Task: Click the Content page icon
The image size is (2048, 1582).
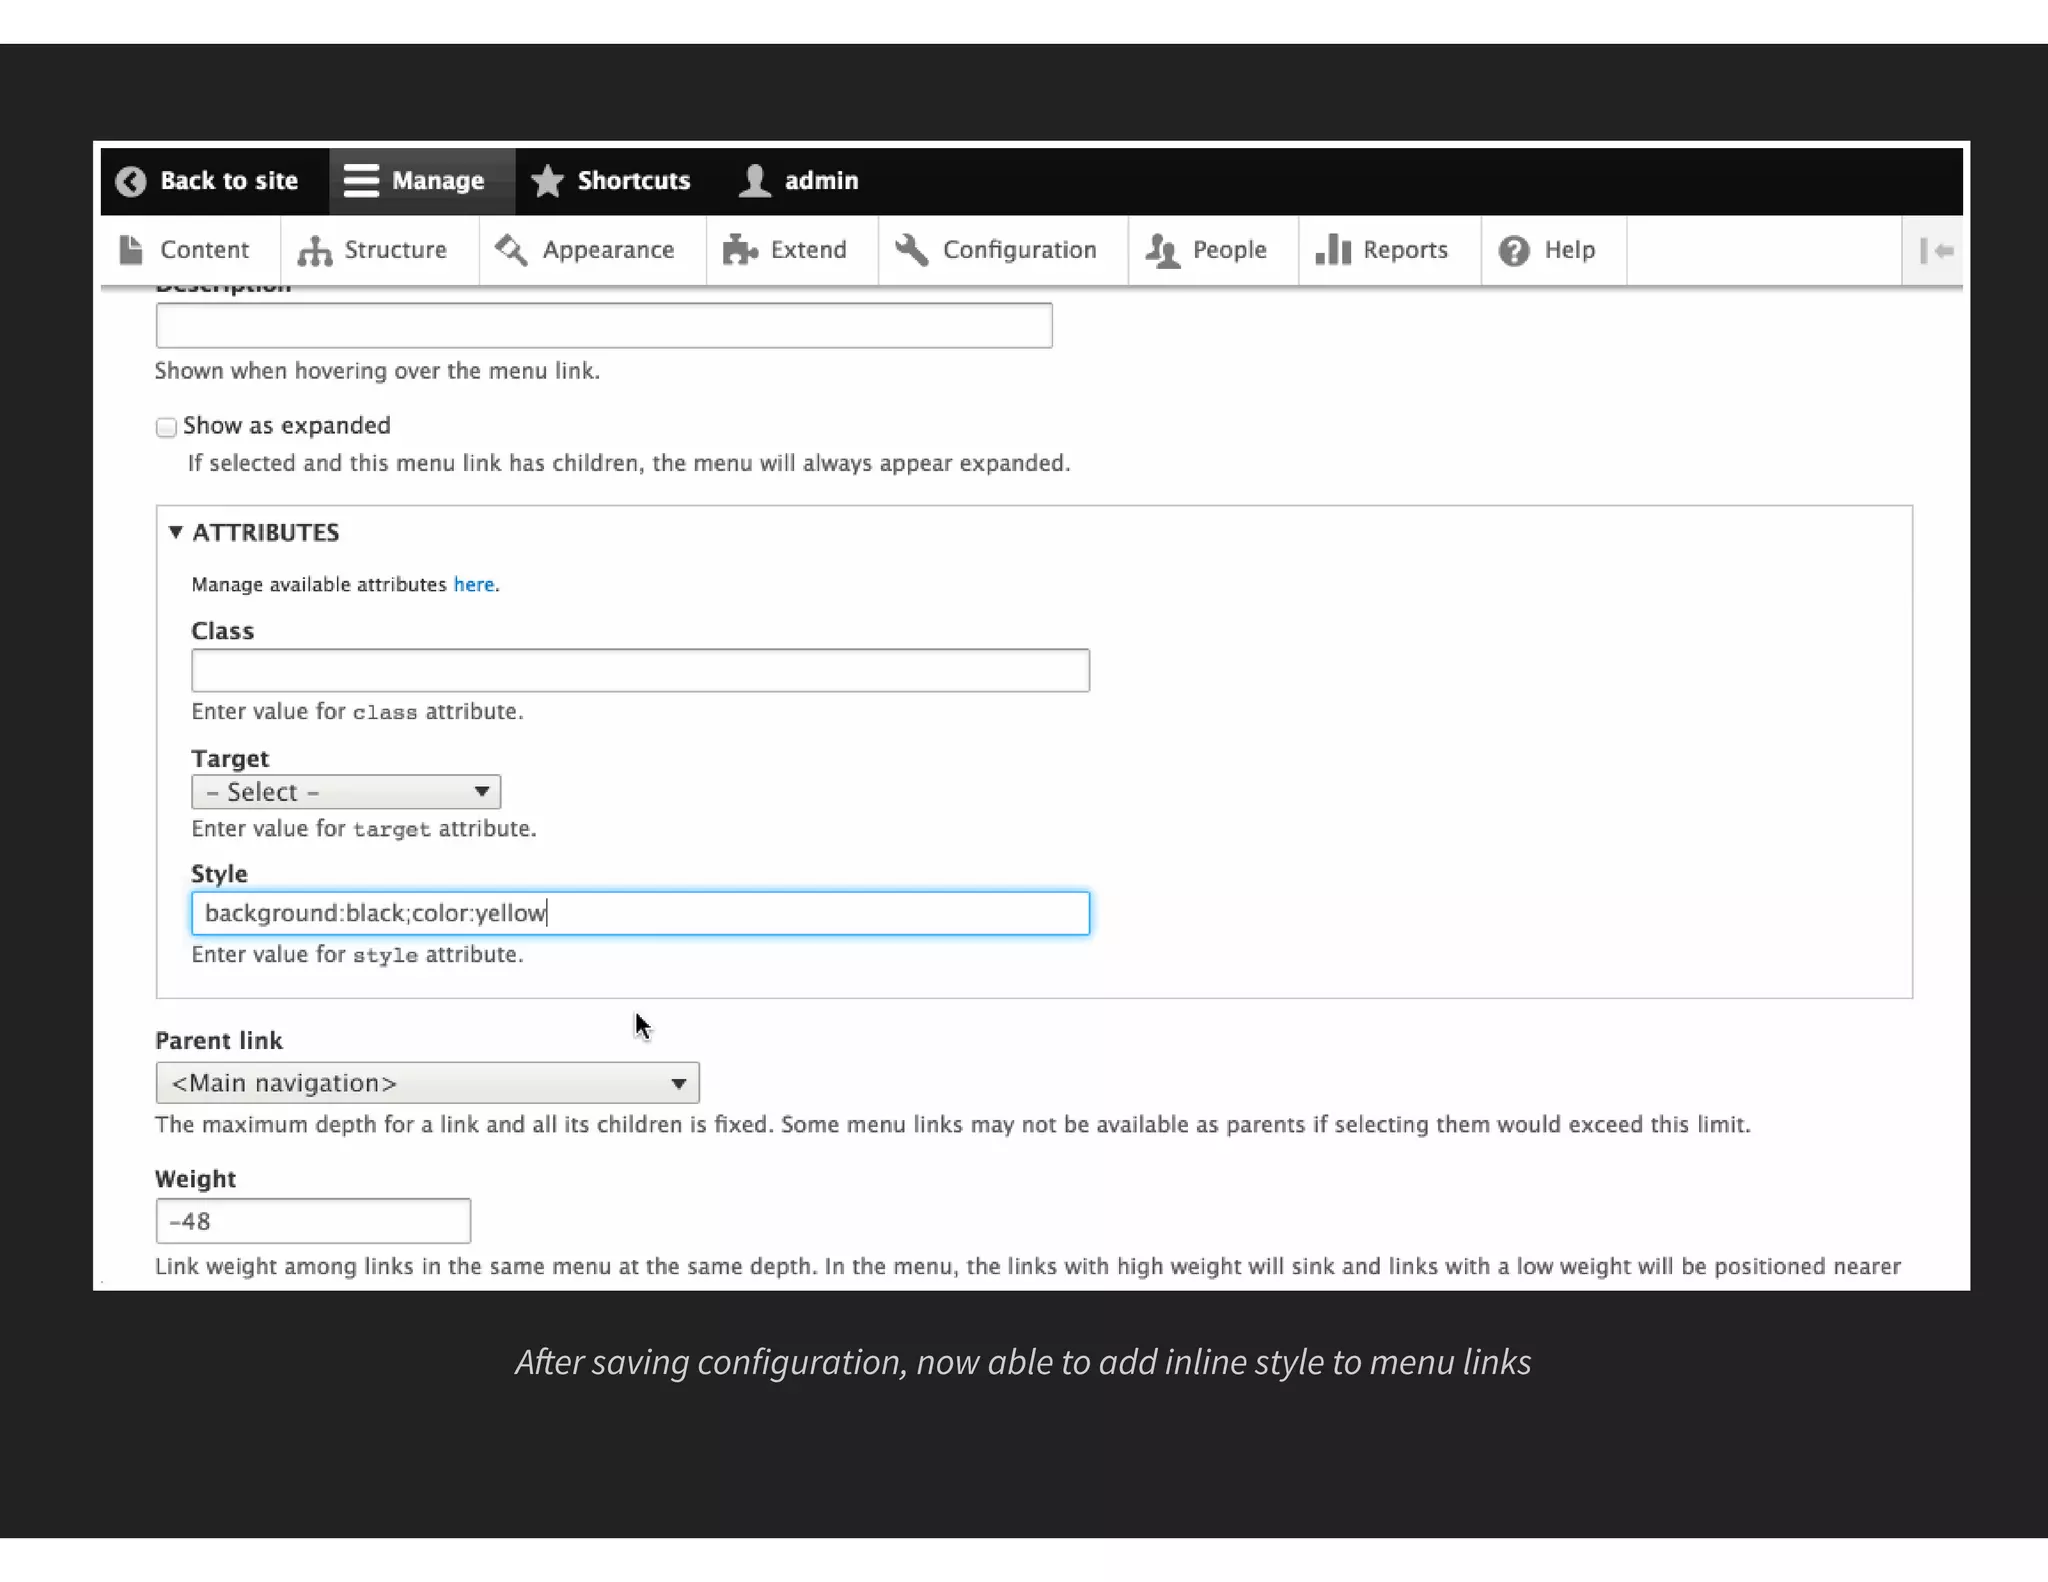Action: (x=131, y=250)
